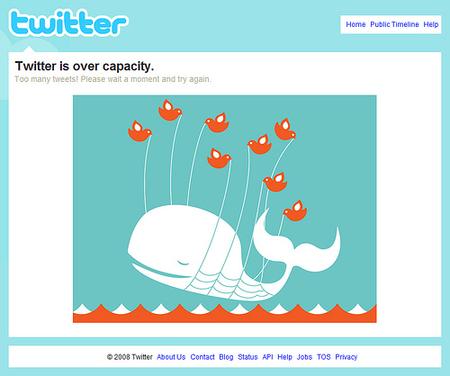
Task: Open the API footer link
Action: [268, 357]
